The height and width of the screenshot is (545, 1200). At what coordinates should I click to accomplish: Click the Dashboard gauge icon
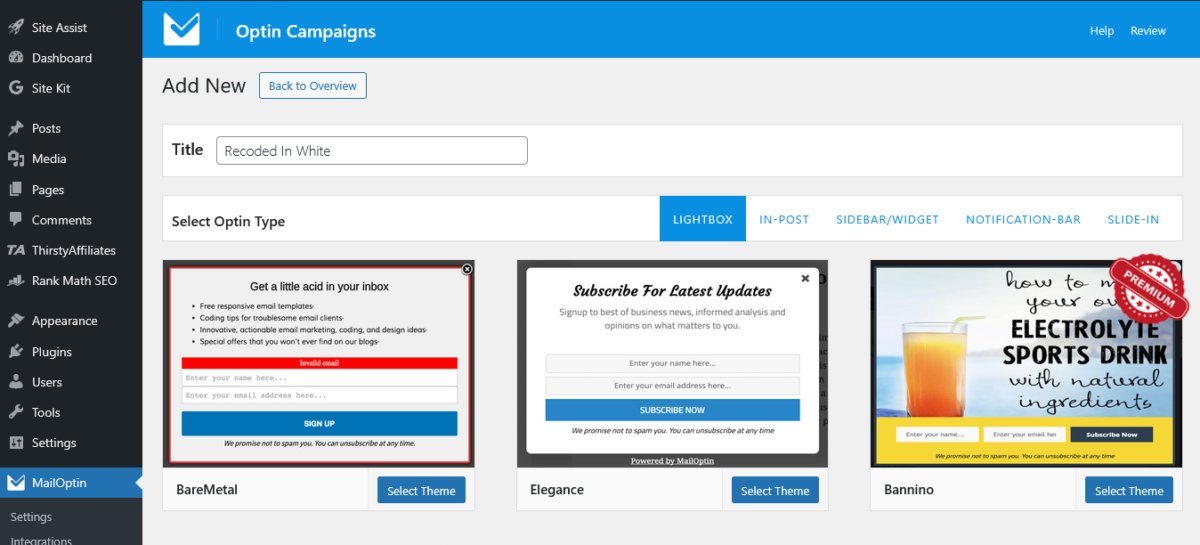tap(15, 58)
